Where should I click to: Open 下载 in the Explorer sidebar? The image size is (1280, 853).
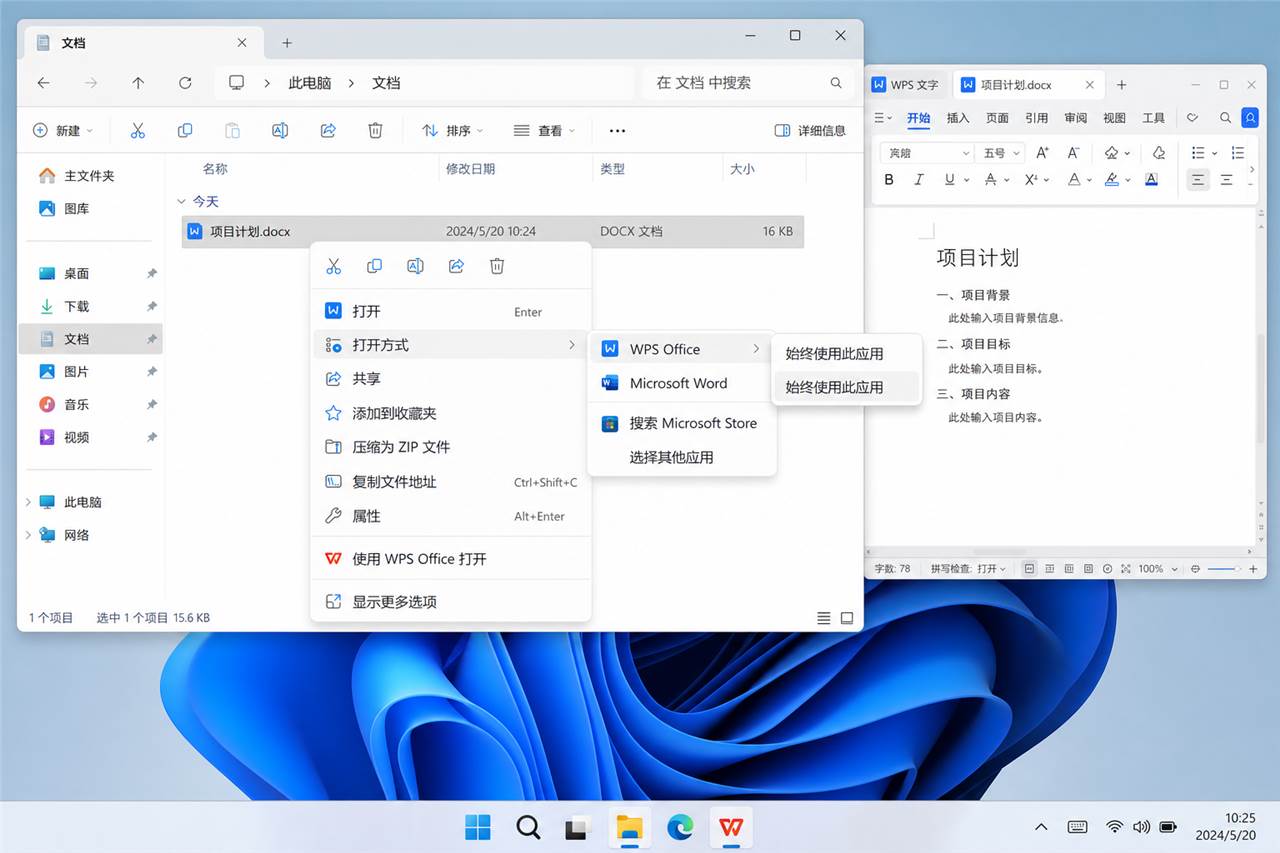coord(92,306)
